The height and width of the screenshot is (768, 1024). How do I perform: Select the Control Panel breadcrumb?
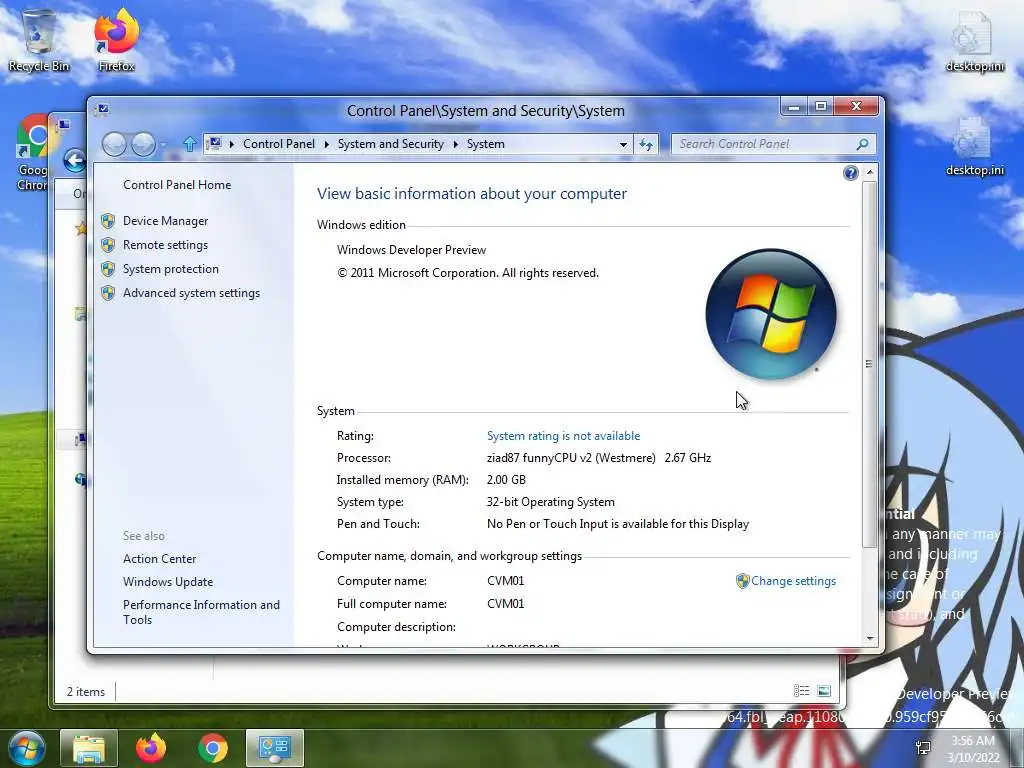tap(279, 144)
